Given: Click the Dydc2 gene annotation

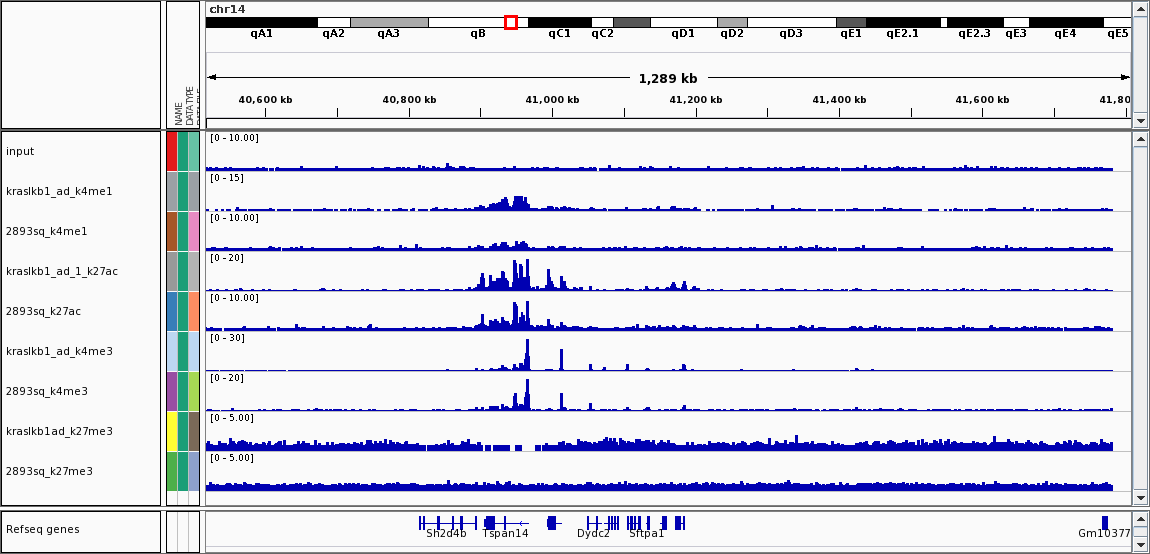Looking at the screenshot, I should coord(594,523).
